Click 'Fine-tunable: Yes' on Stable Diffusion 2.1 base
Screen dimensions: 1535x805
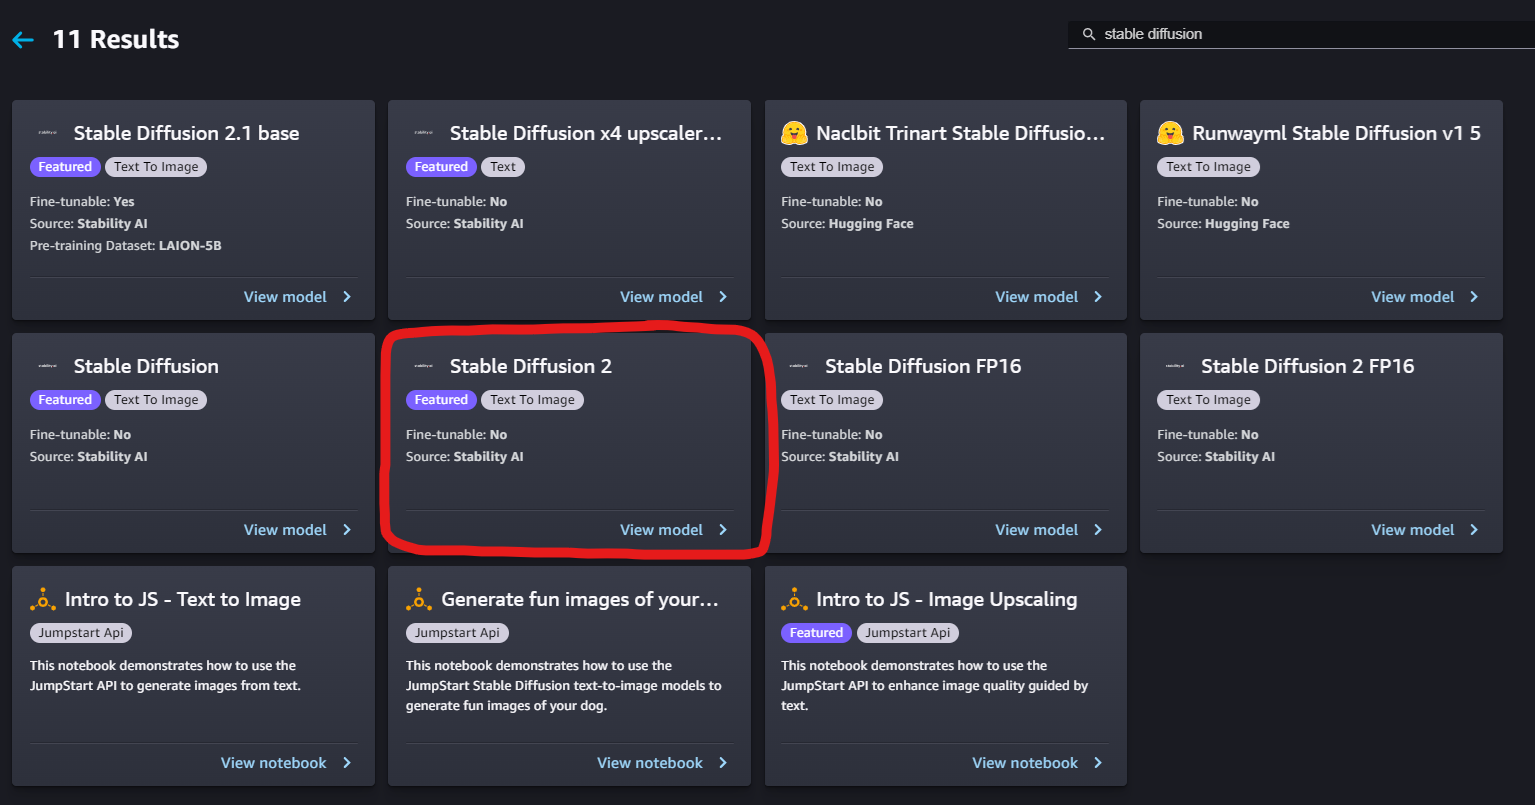click(82, 202)
